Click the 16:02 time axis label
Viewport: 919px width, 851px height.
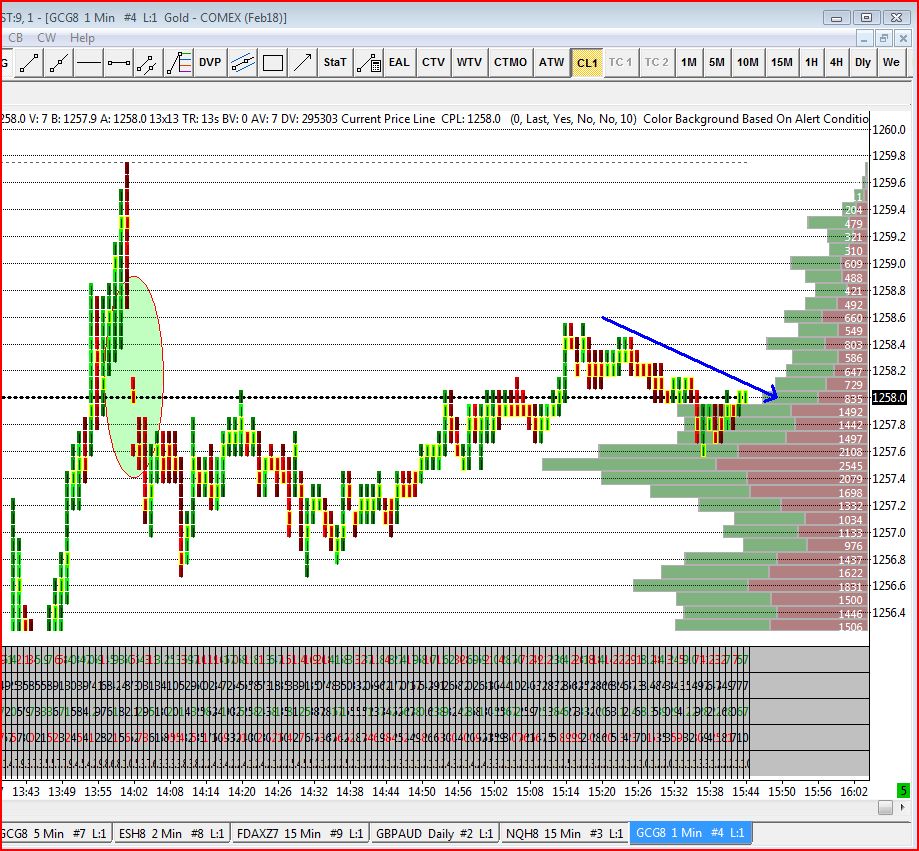(x=854, y=792)
